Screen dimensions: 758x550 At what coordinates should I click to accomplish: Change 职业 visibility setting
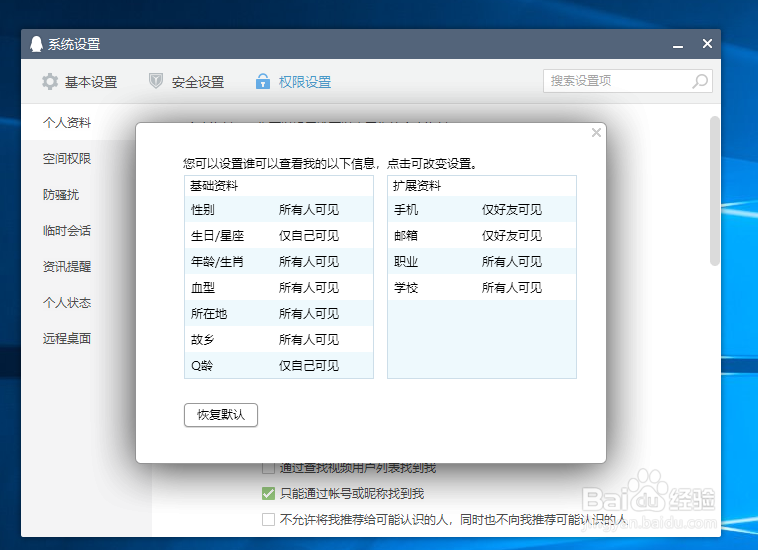coord(512,262)
